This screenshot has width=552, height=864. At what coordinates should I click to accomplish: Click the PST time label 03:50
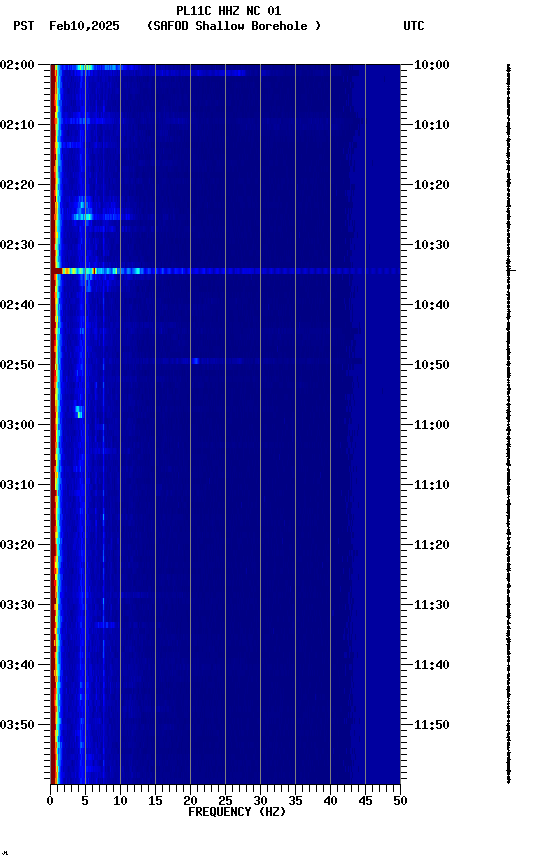click(17, 725)
